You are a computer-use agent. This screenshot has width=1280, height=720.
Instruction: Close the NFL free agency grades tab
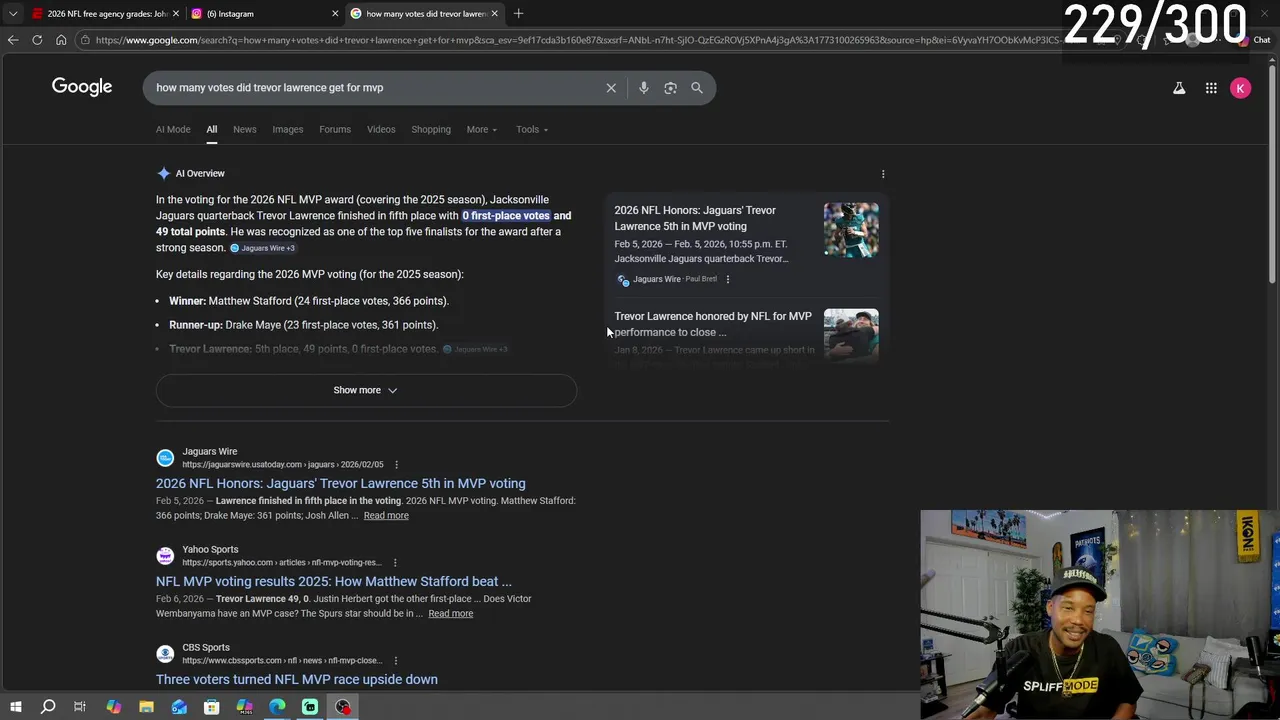176,14
